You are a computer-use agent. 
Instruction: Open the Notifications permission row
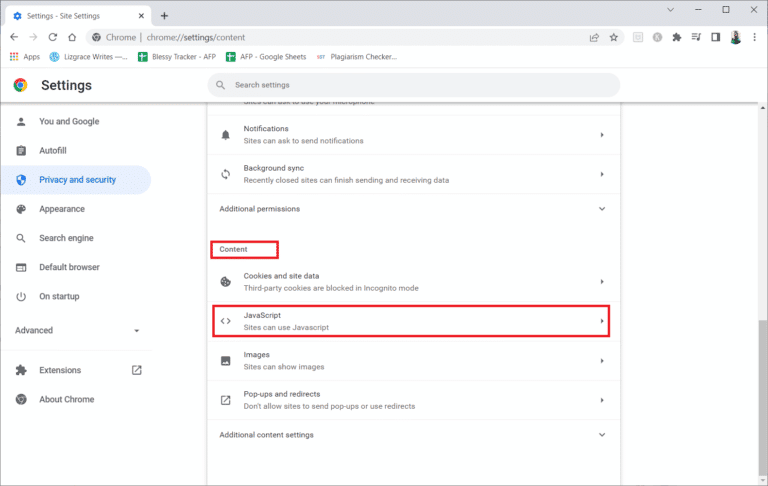click(x=414, y=135)
